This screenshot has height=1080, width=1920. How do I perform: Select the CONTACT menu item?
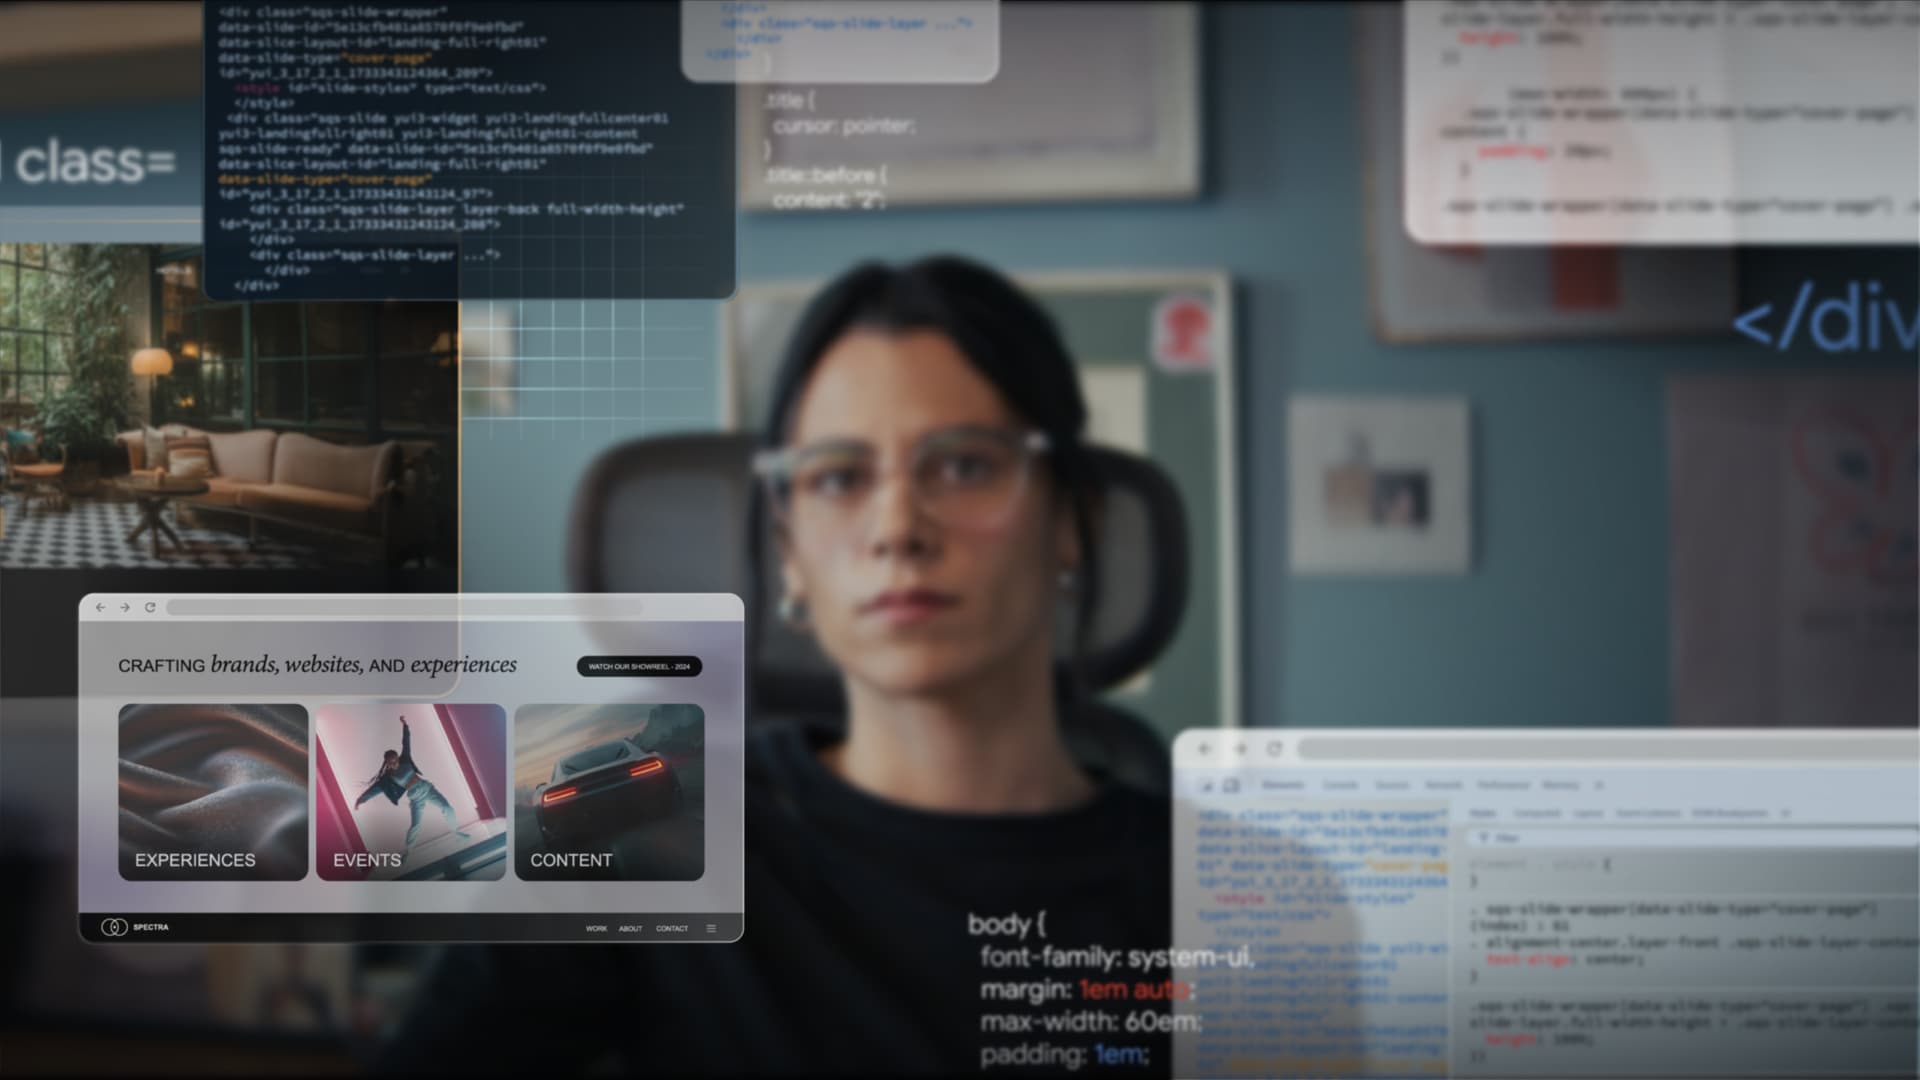click(x=670, y=927)
